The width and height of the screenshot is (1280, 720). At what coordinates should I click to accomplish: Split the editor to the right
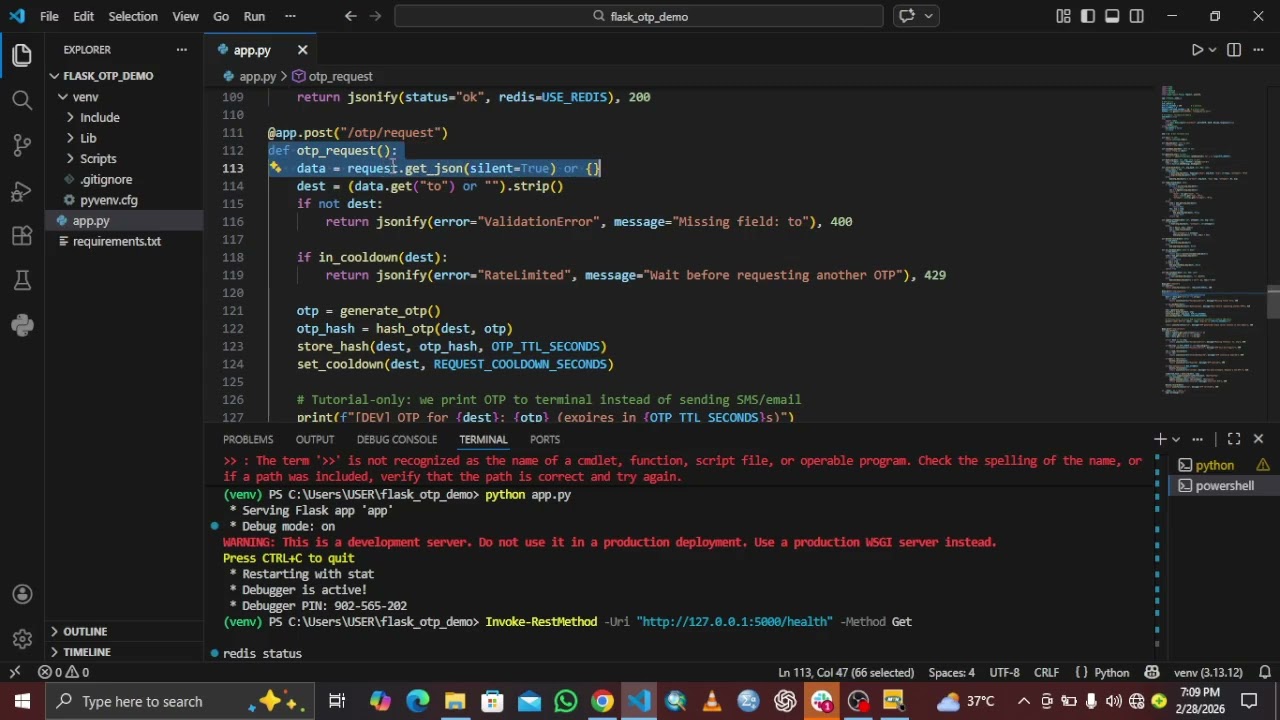[x=1234, y=50]
